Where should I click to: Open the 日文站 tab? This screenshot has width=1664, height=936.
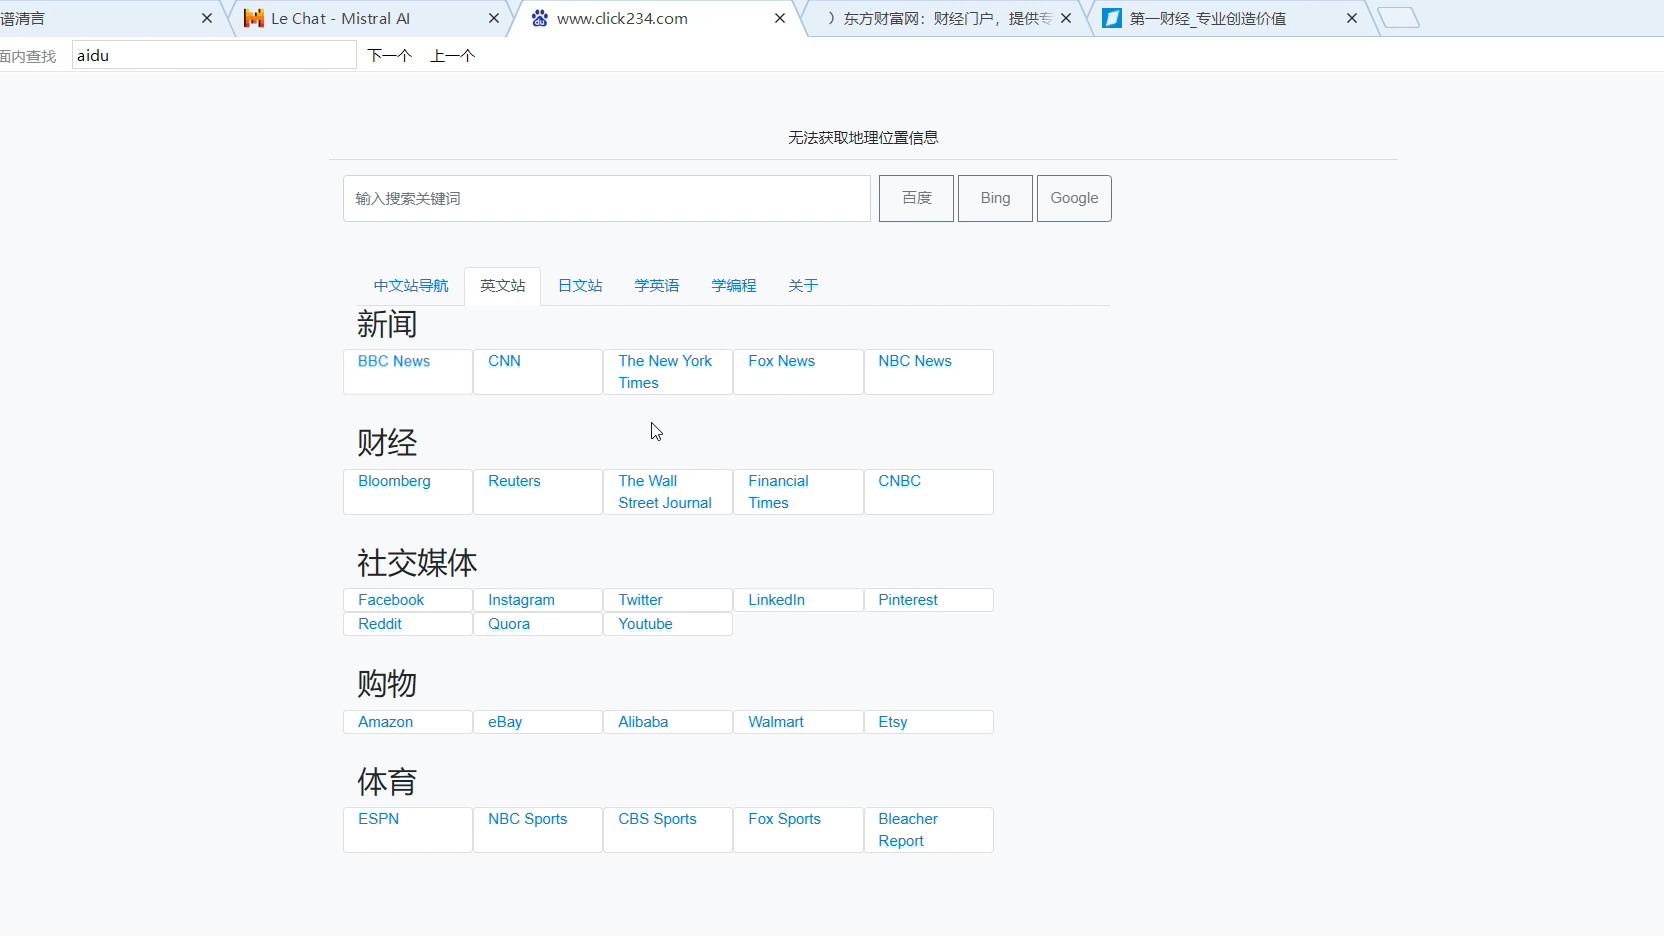pyautogui.click(x=580, y=286)
